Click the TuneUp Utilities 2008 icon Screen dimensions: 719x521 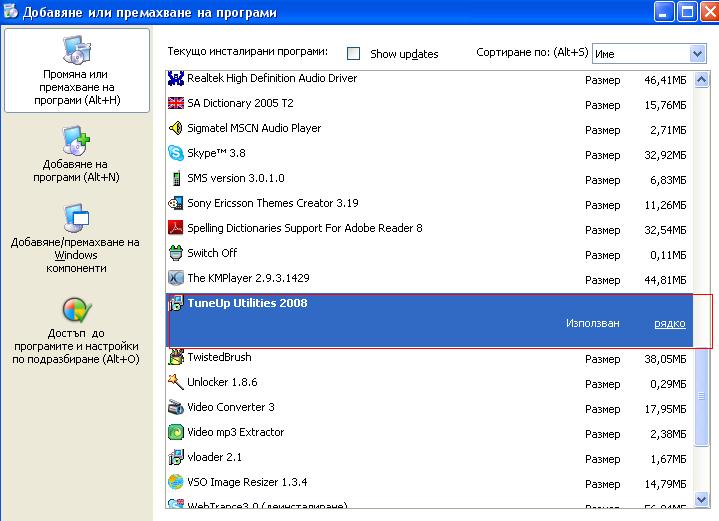(176, 303)
